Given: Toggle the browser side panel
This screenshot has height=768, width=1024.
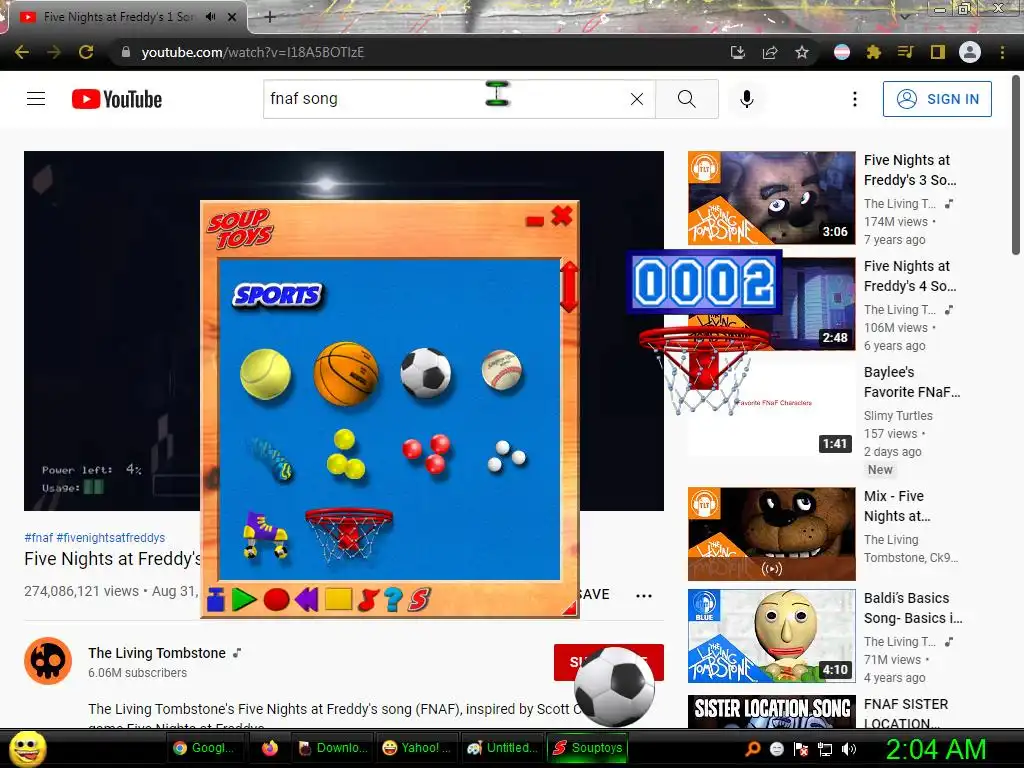Looking at the screenshot, I should tap(938, 52).
